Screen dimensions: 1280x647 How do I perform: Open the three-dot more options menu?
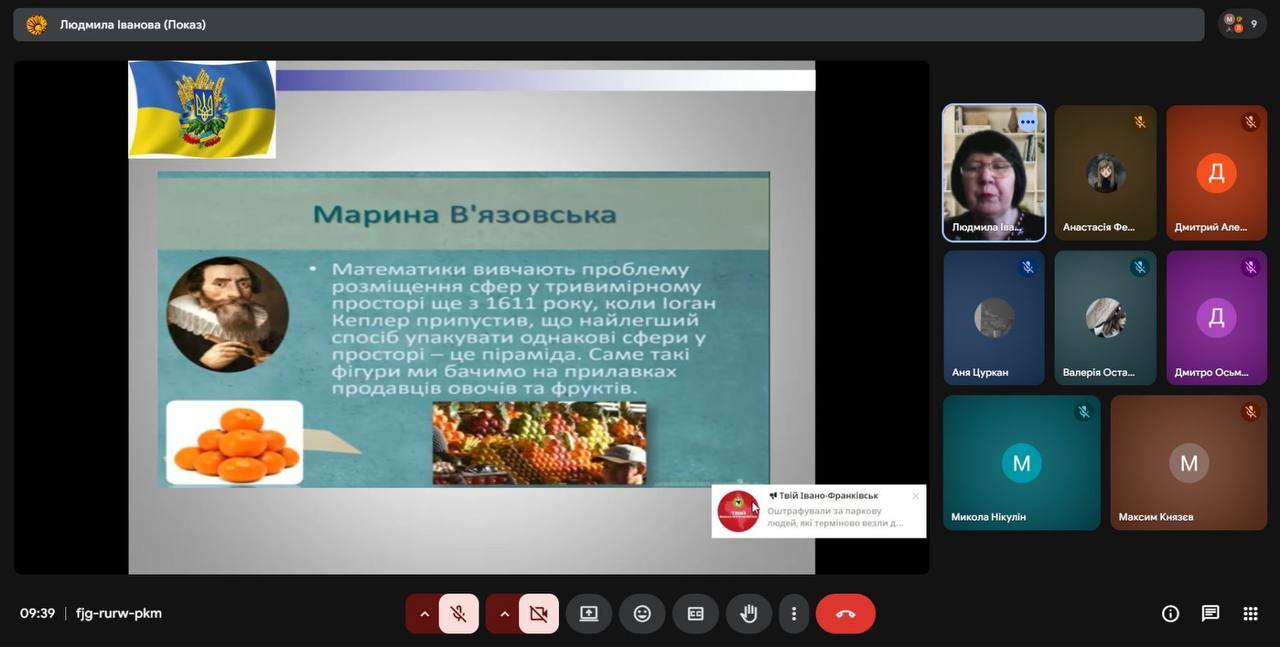pos(794,614)
